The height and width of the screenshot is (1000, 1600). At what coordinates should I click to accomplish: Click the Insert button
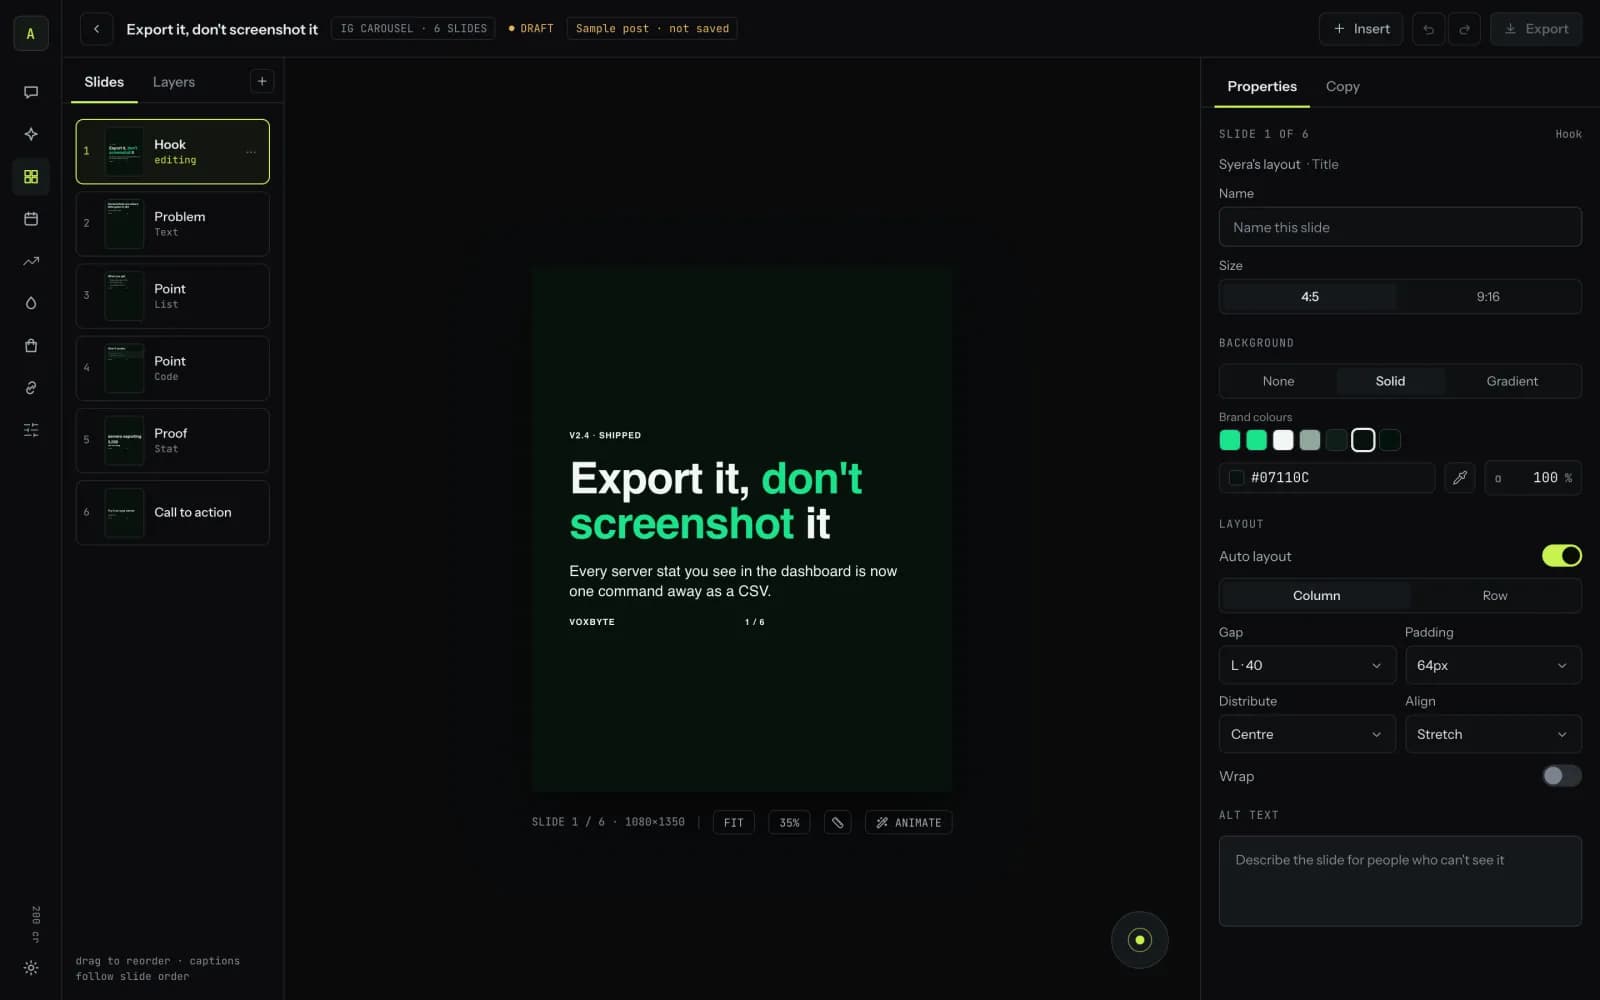1361,29
